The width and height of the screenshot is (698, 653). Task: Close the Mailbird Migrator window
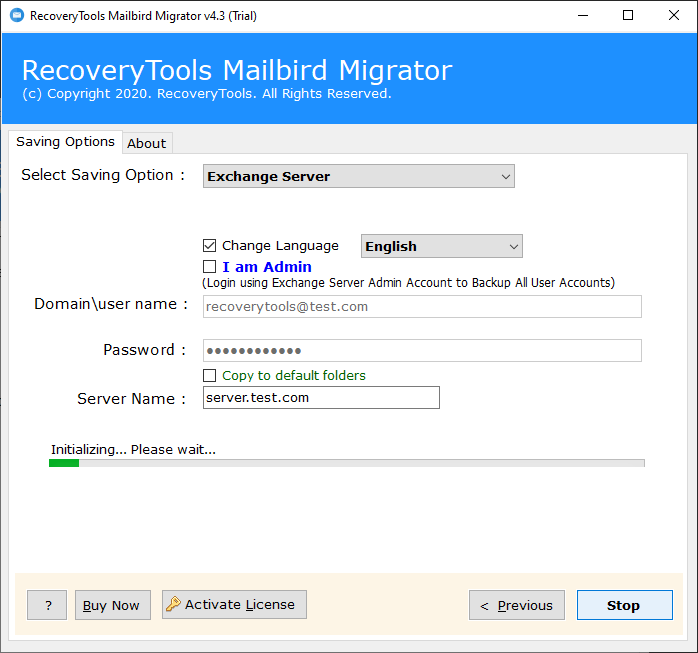click(674, 16)
